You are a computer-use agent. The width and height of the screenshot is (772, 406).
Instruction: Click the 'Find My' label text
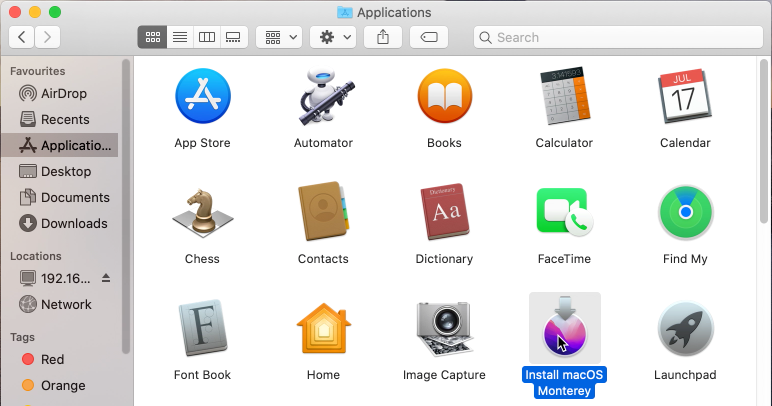(685, 259)
